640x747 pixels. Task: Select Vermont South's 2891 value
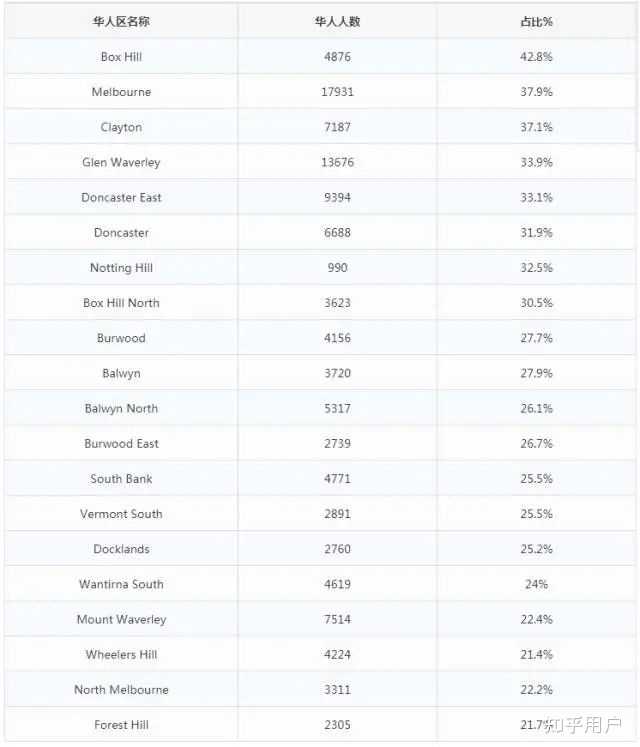[x=337, y=514]
